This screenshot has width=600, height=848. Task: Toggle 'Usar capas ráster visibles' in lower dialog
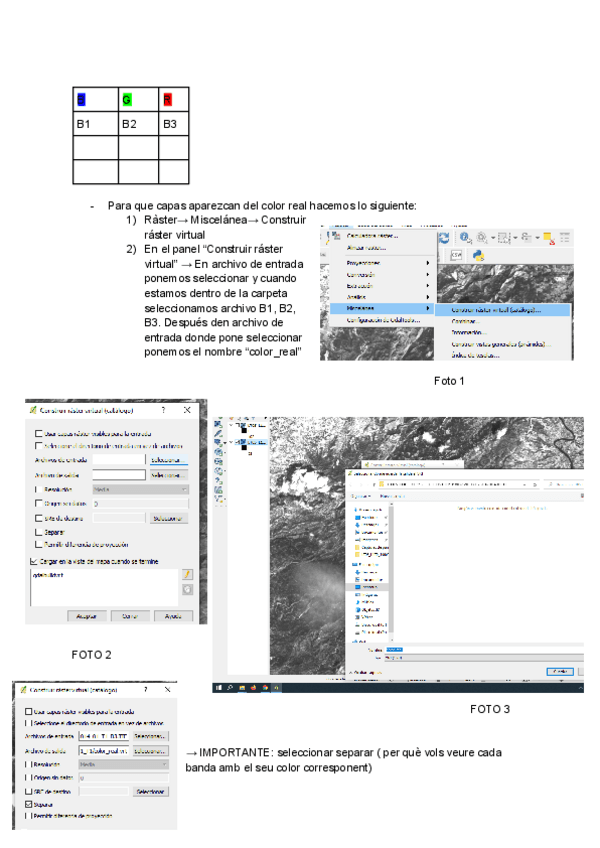(29, 712)
